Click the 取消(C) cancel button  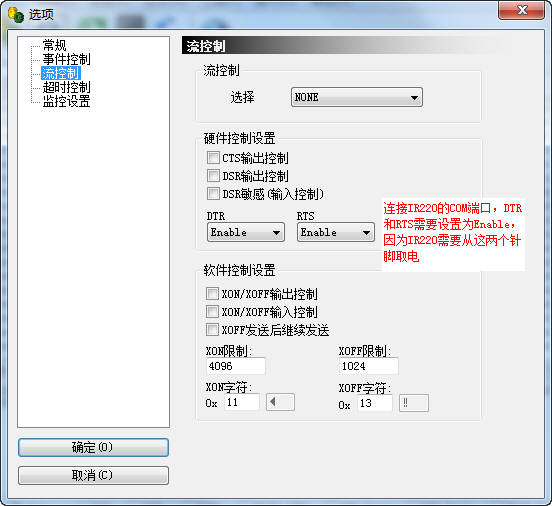coord(93,475)
